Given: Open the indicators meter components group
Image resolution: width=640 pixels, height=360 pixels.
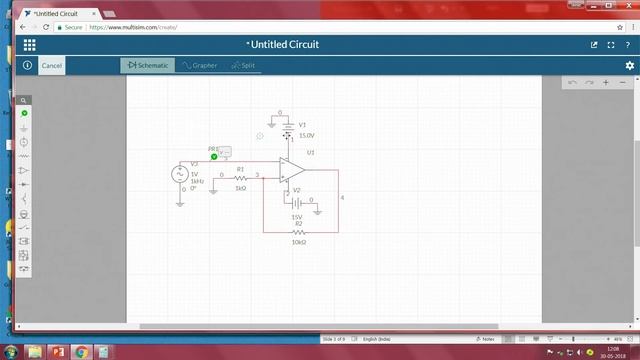Looking at the screenshot, I should 24,214.
